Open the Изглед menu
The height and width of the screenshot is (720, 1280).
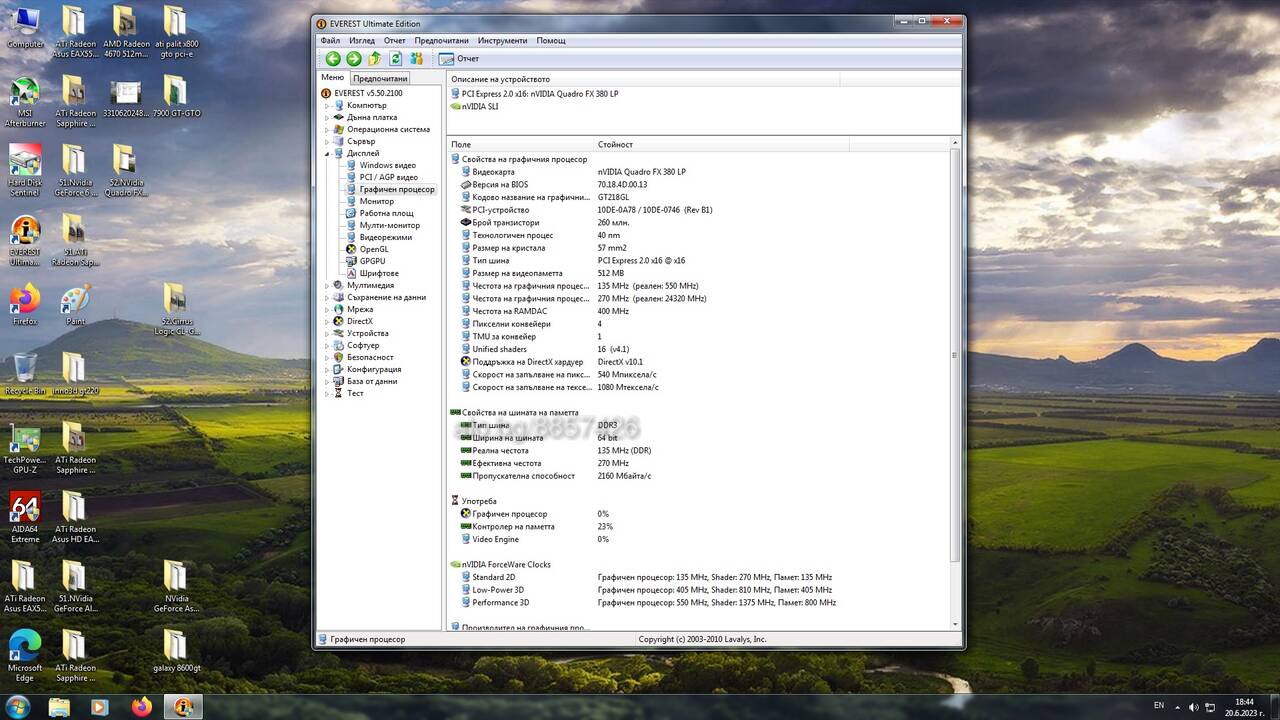click(362, 41)
